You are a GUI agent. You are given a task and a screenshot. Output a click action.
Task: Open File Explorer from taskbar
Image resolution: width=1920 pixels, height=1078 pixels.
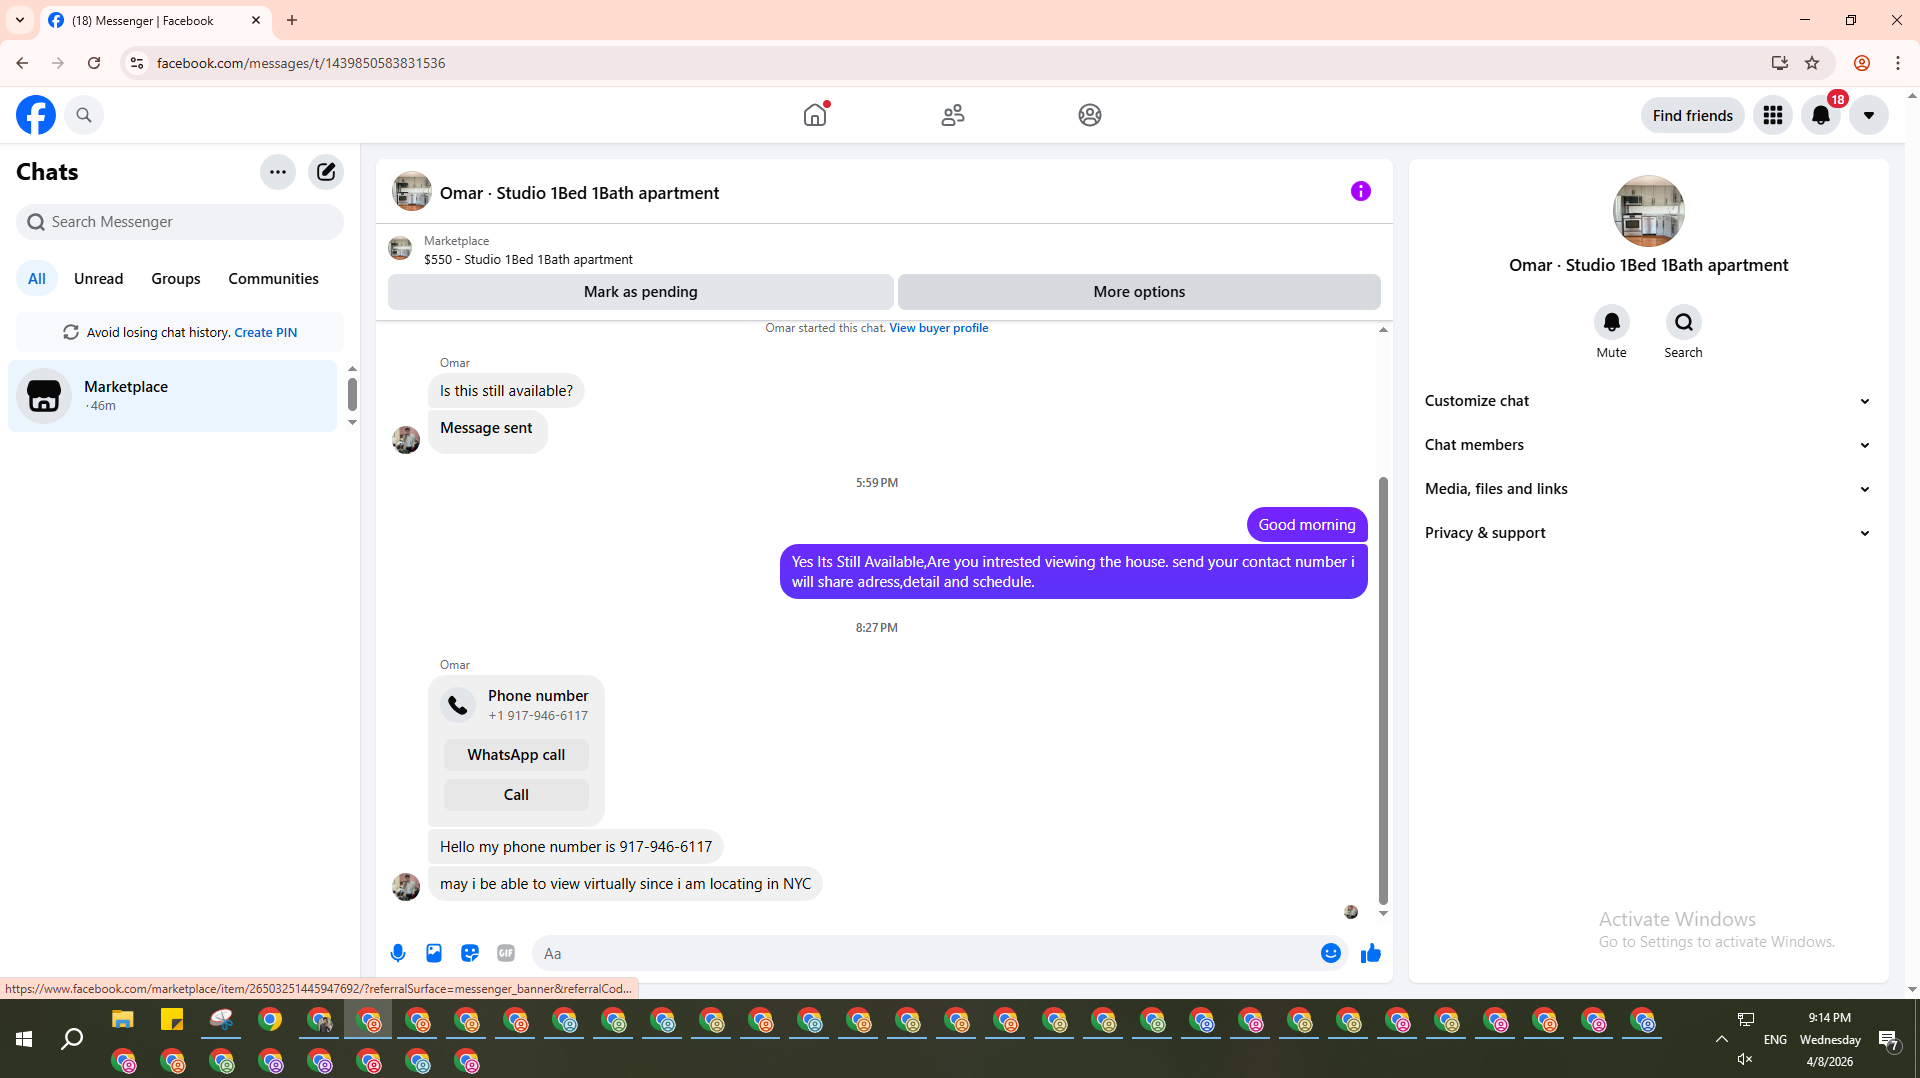click(x=123, y=1020)
